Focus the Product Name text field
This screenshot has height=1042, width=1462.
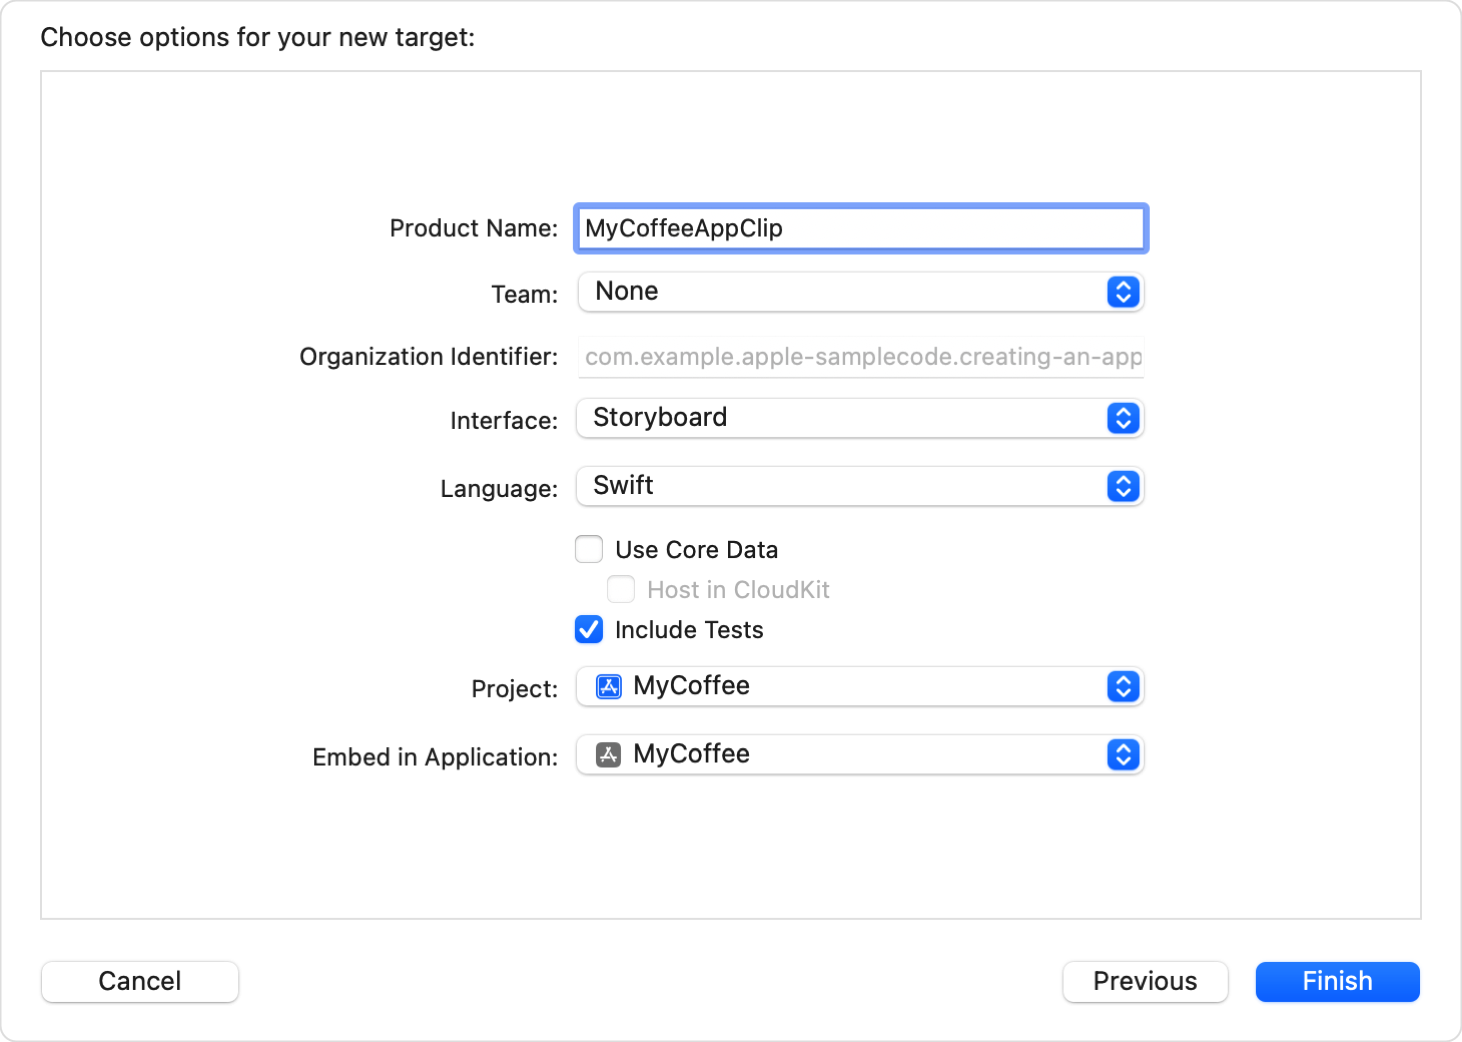[860, 228]
